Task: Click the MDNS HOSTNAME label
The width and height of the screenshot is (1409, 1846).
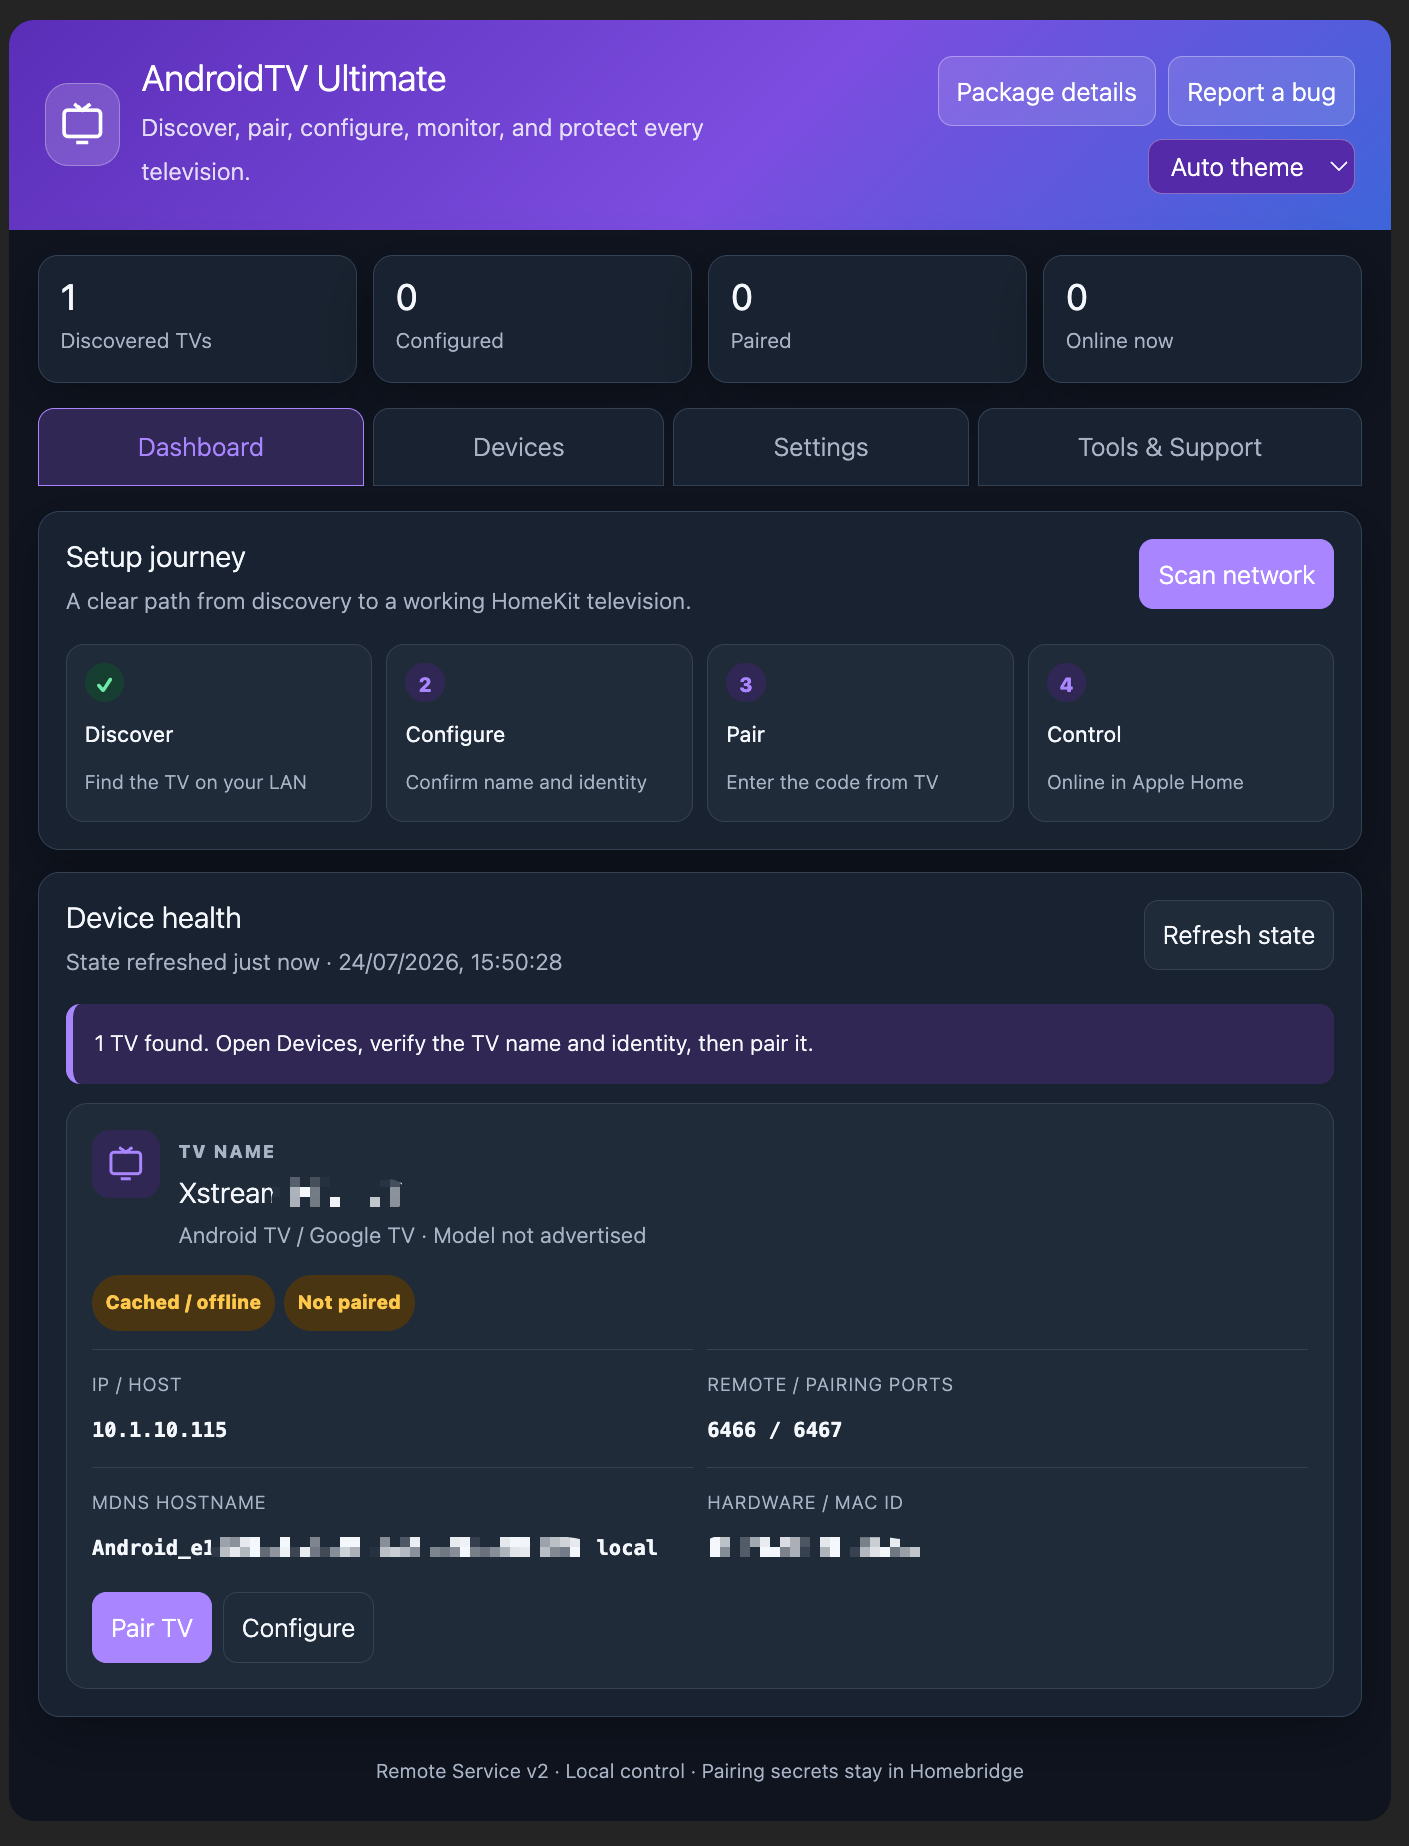Action: [x=179, y=1502]
